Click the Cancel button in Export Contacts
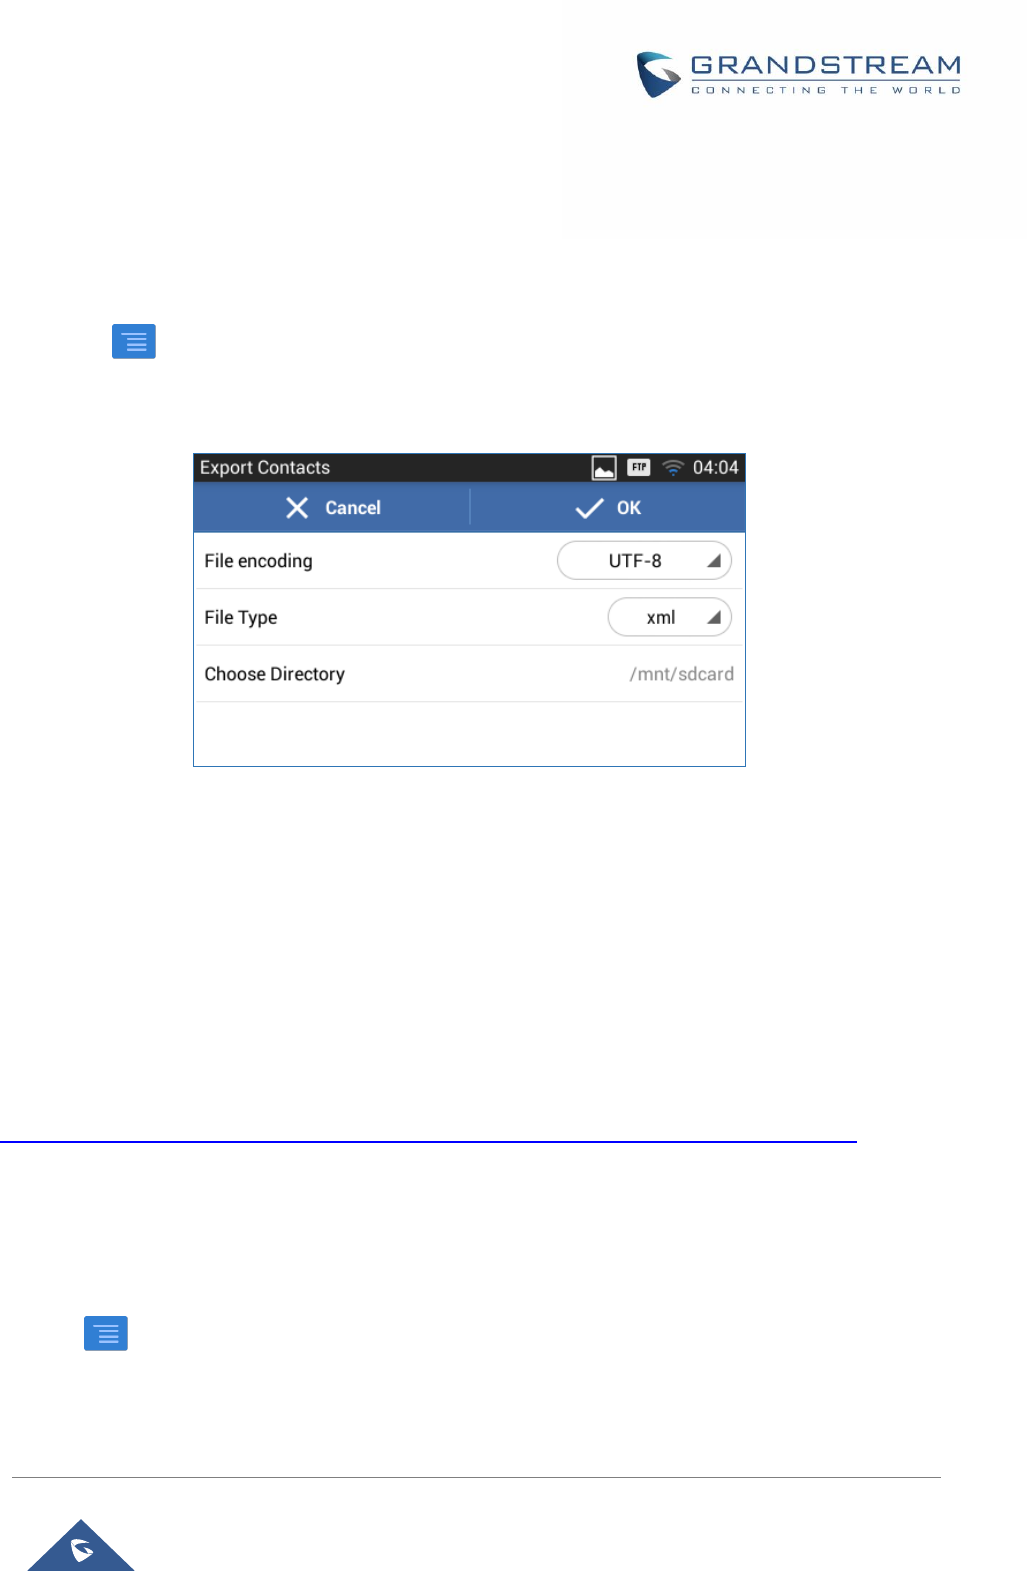 pos(332,508)
